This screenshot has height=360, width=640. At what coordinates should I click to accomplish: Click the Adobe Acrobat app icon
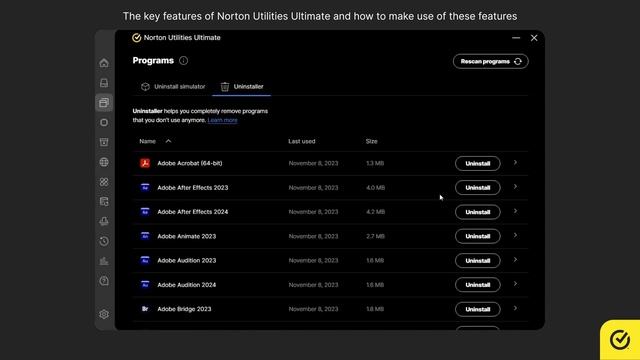pos(145,163)
